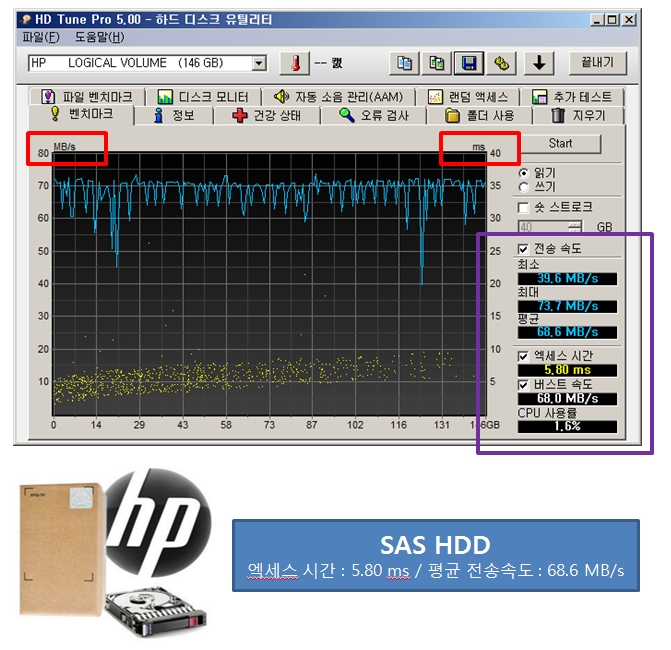Switch to the 지우기 tab

tap(578, 116)
